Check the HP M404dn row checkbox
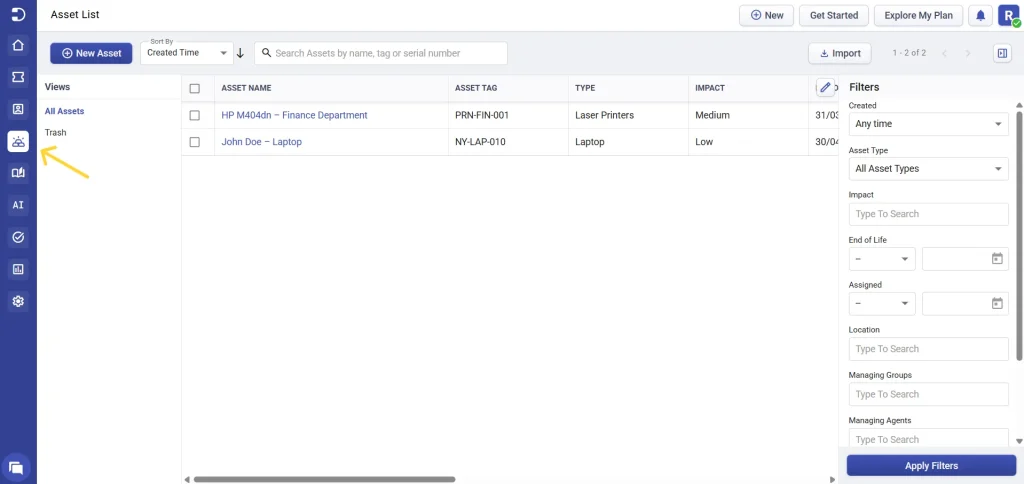The height and width of the screenshot is (484, 1024). pyautogui.click(x=195, y=115)
